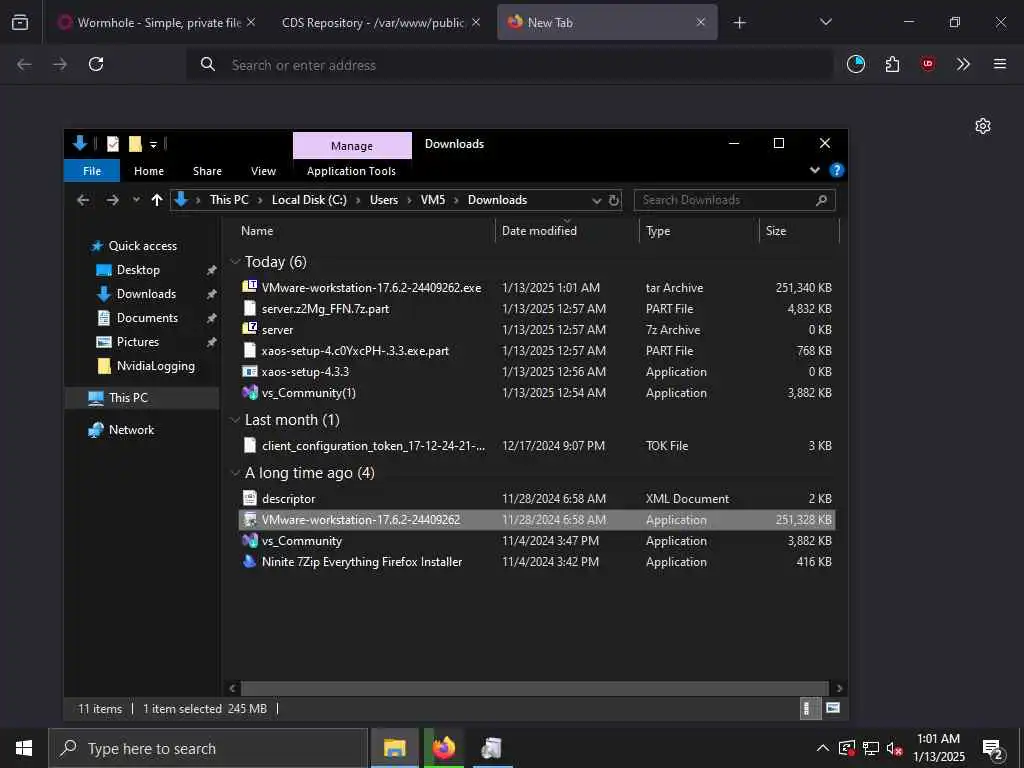Screen dimensions: 1024x768
Task: List all Firefox tabs dropdown
Action: click(x=825, y=22)
